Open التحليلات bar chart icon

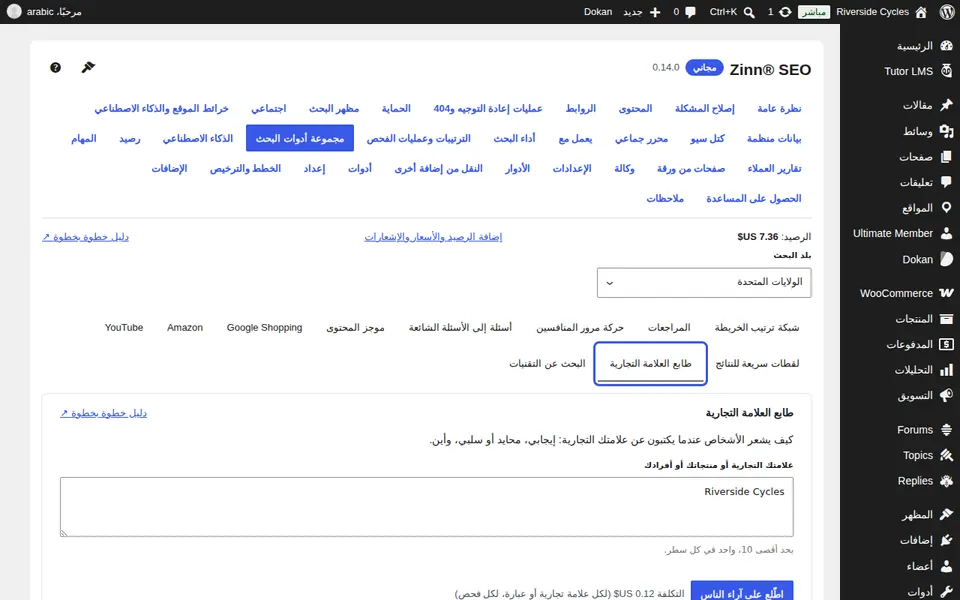[947, 370]
